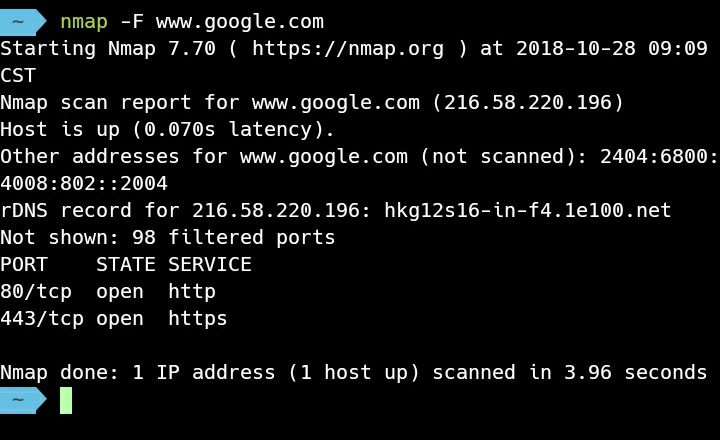Click the 443/tcp port entry
Image resolution: width=720 pixels, height=440 pixels.
(42, 319)
